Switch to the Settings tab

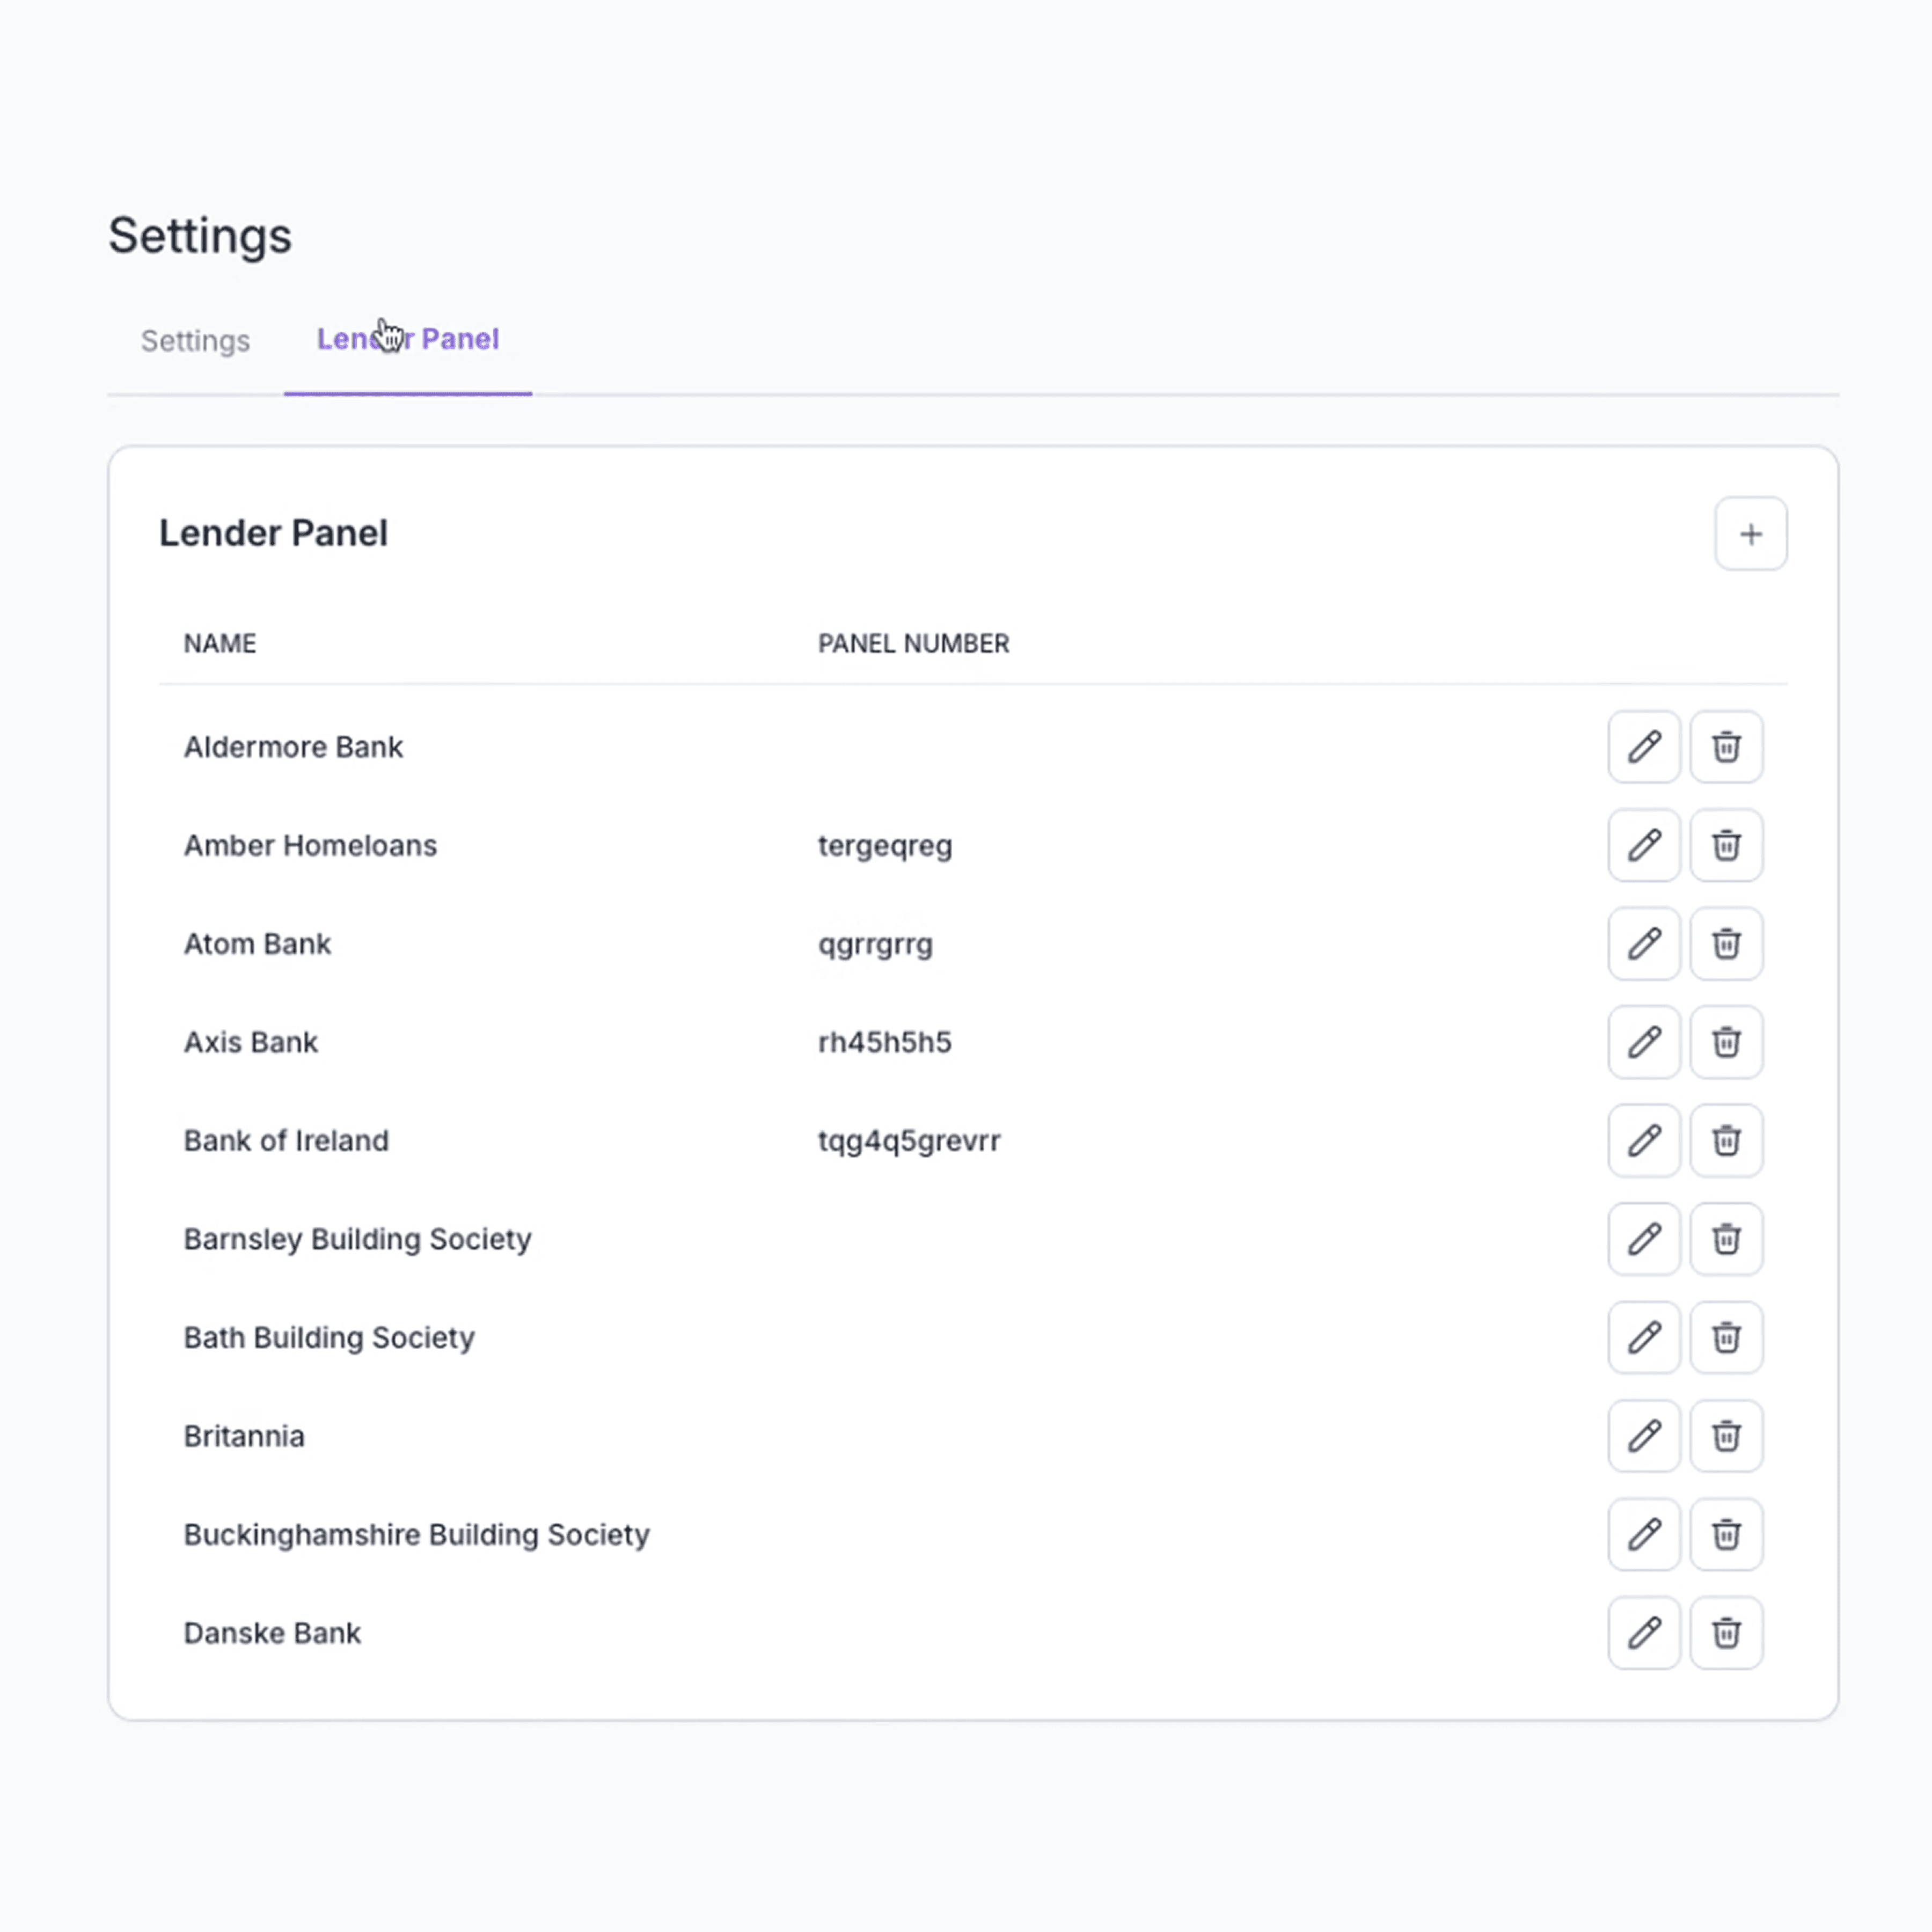(195, 341)
